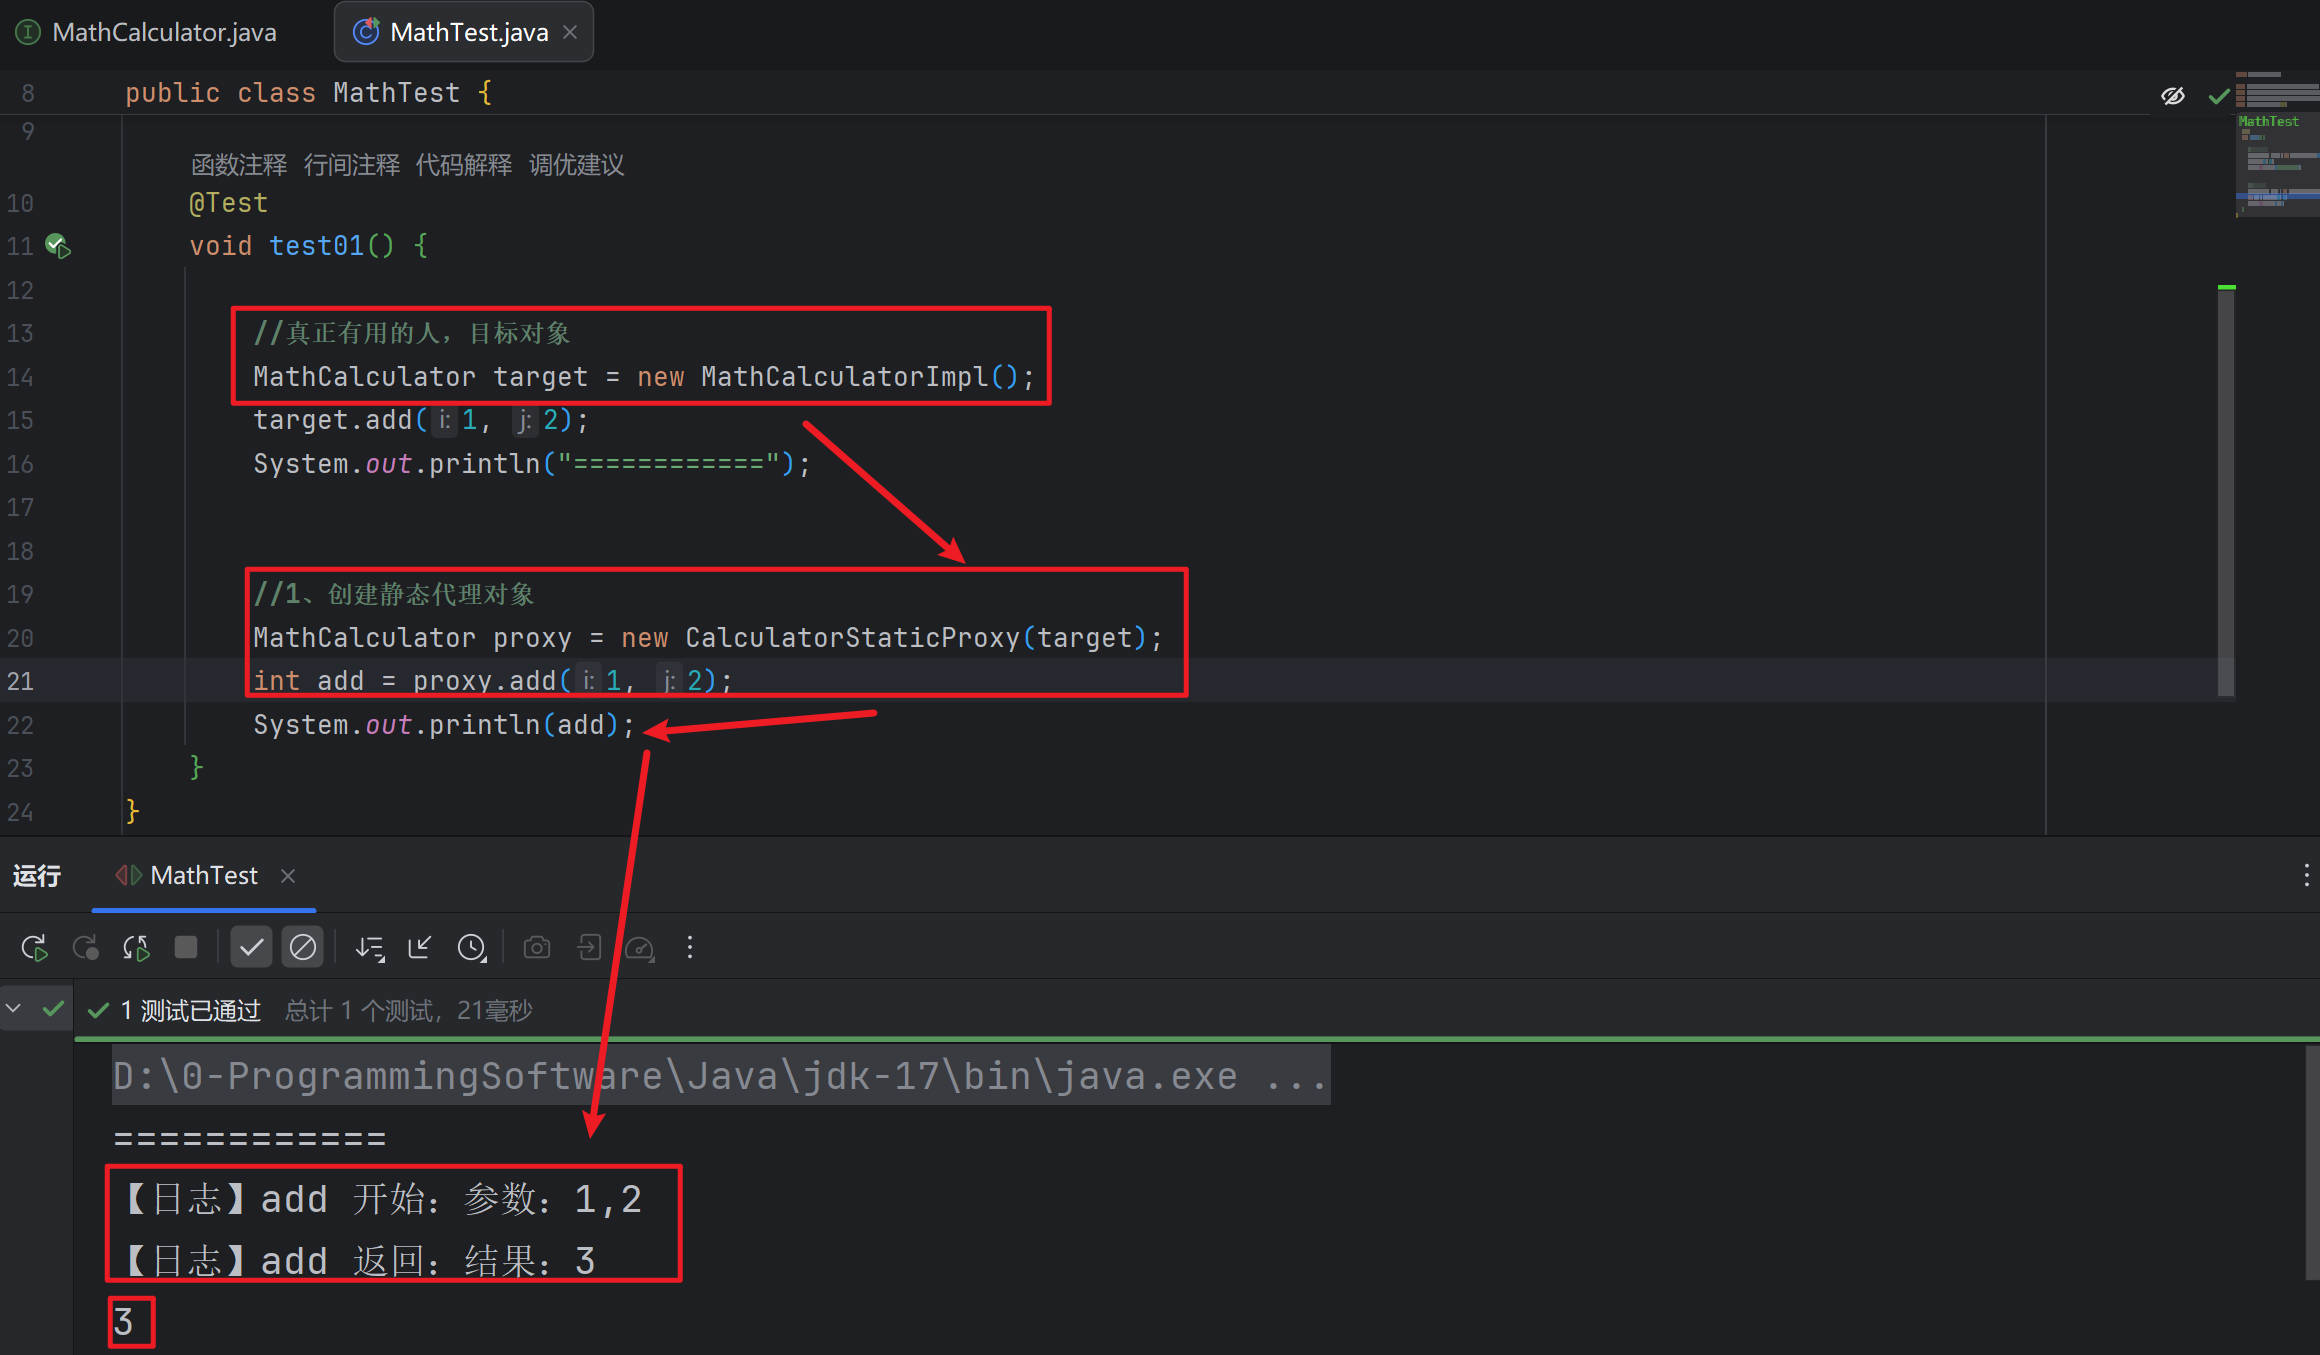Click the Stop run square button
This screenshot has height=1355, width=2320.
pyautogui.click(x=186, y=947)
